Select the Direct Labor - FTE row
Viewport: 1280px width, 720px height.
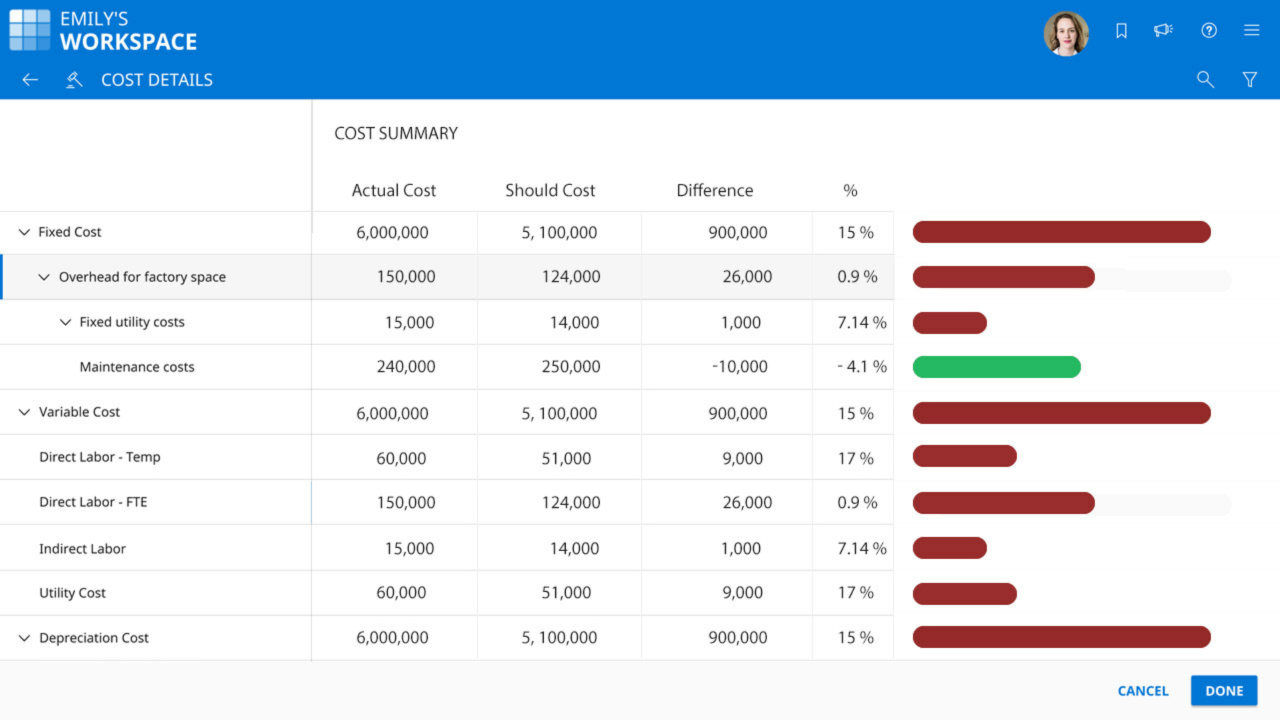(93, 502)
